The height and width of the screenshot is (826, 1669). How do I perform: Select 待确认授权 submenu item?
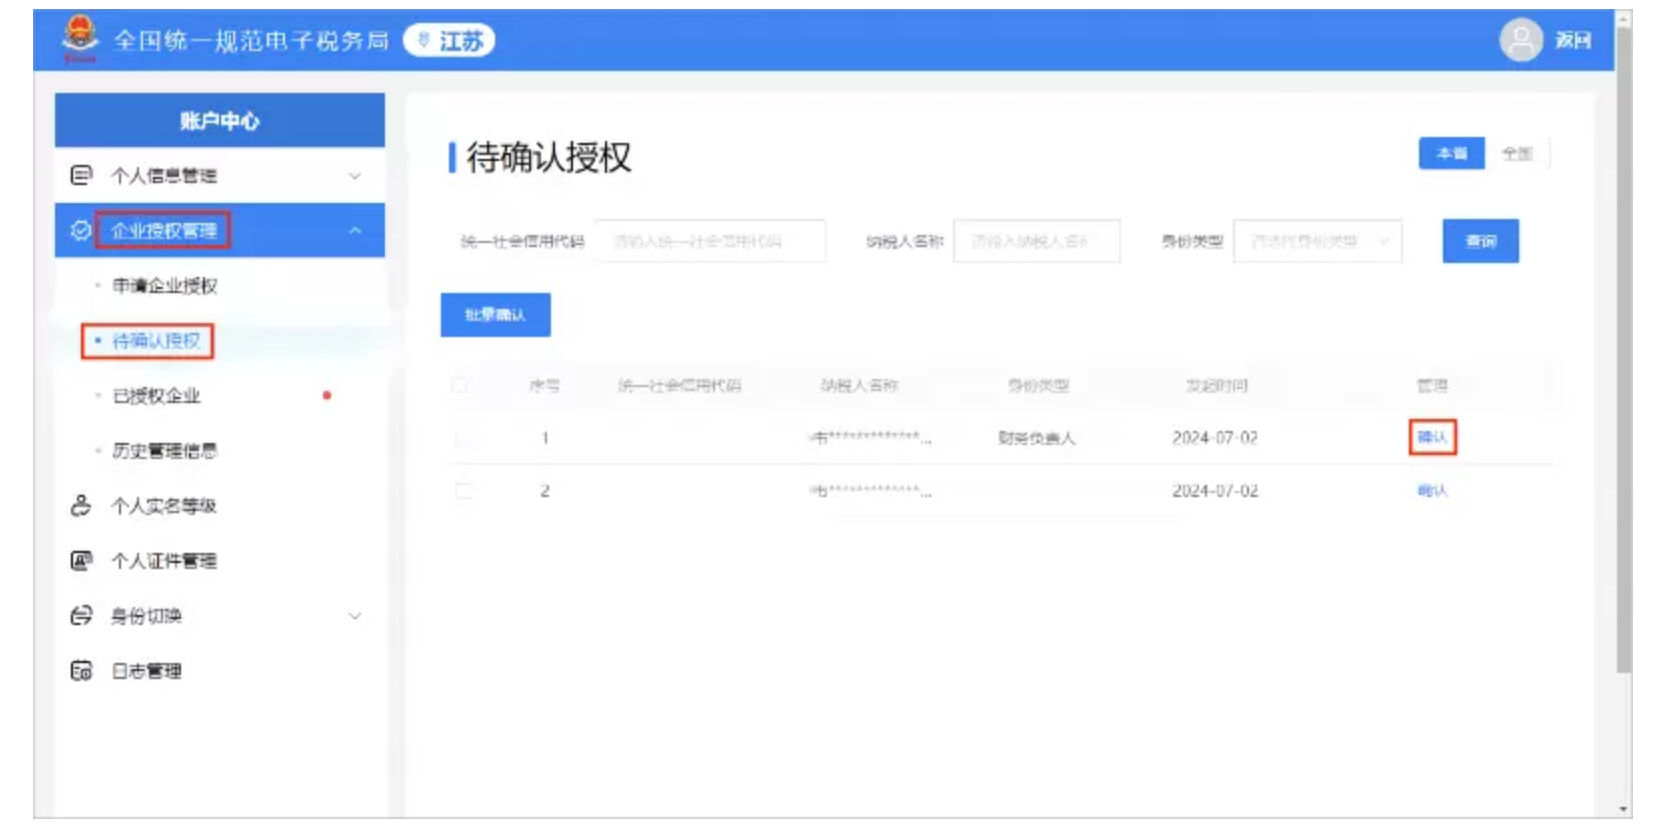point(156,341)
